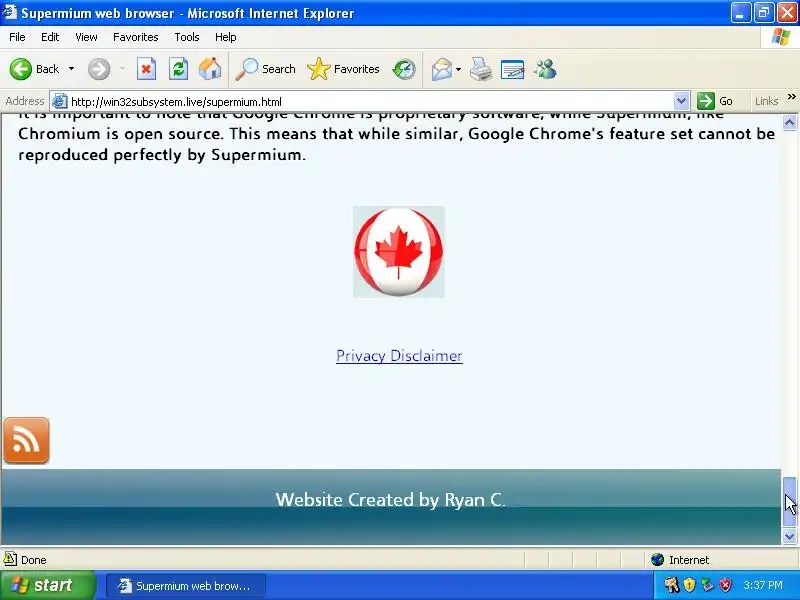Click the IE icon in title bar

(x=10, y=12)
